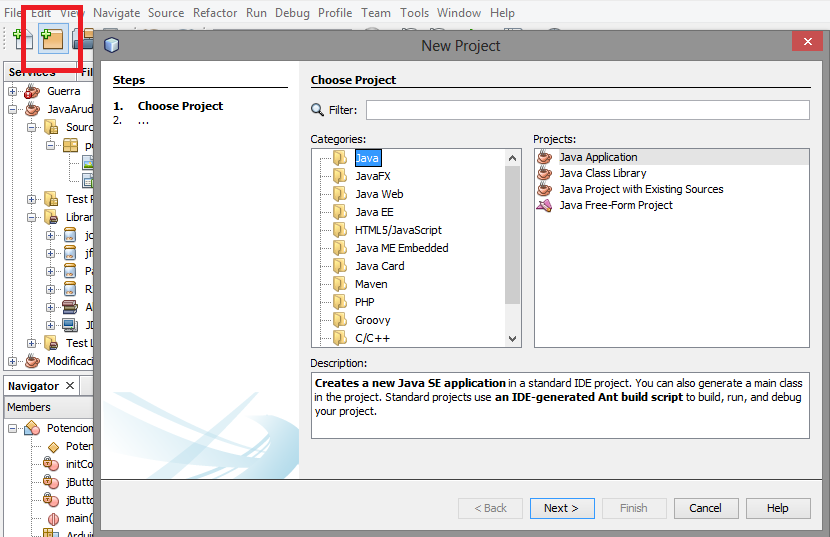Select the Java category
The height and width of the screenshot is (537, 830).
tap(367, 158)
